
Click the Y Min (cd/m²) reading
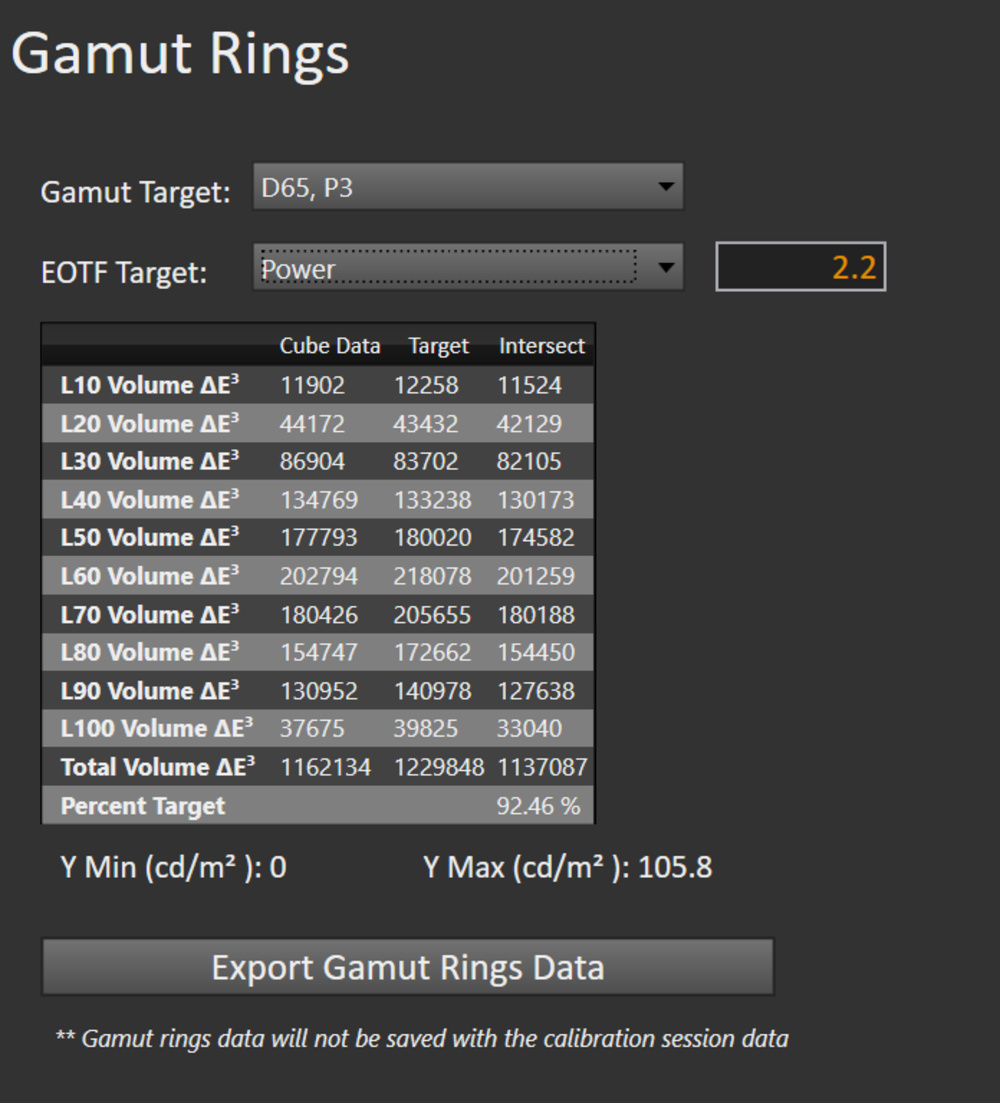coord(173,867)
